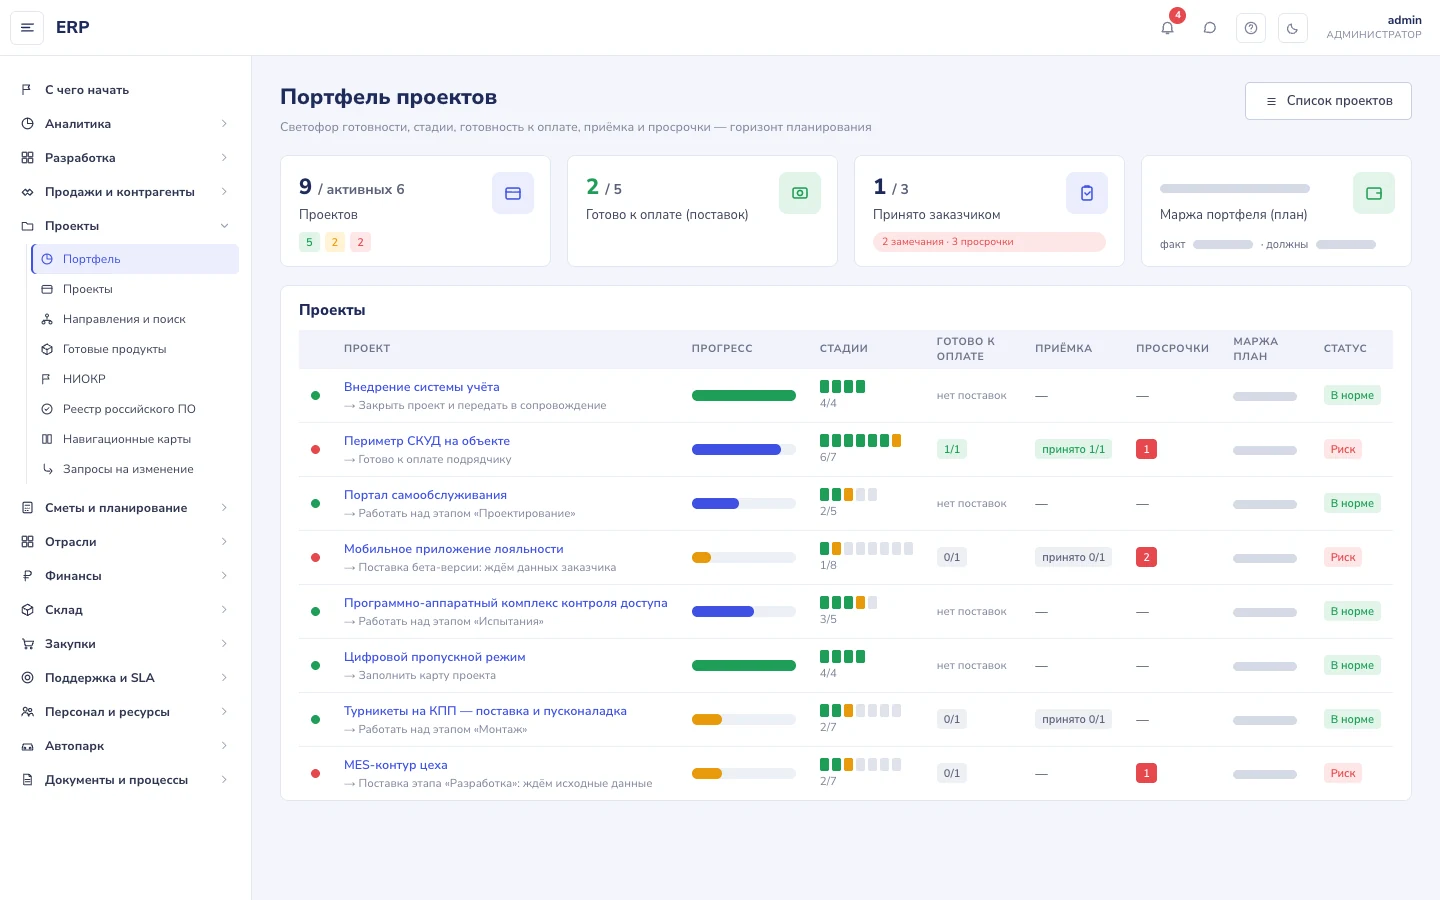
Task: Click Риск status for MES-контур цеха
Action: coord(1343,773)
